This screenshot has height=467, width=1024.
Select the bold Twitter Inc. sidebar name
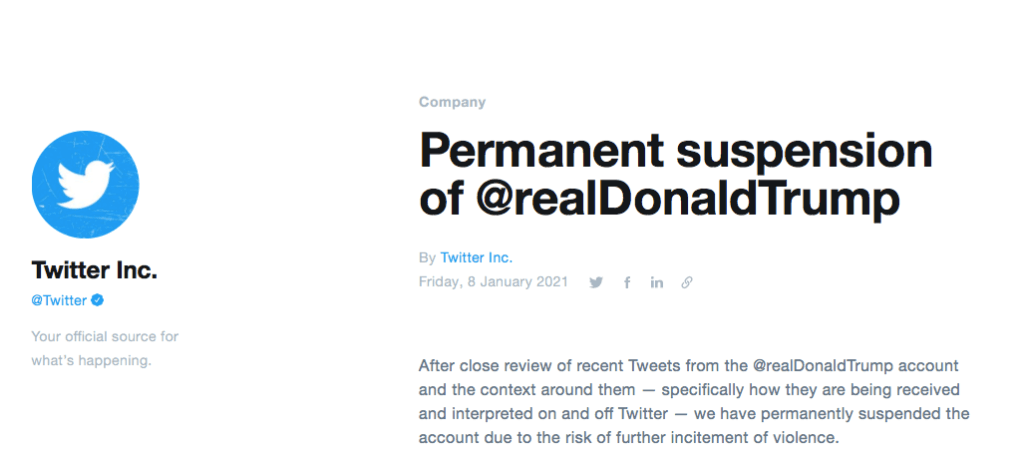pos(94,270)
